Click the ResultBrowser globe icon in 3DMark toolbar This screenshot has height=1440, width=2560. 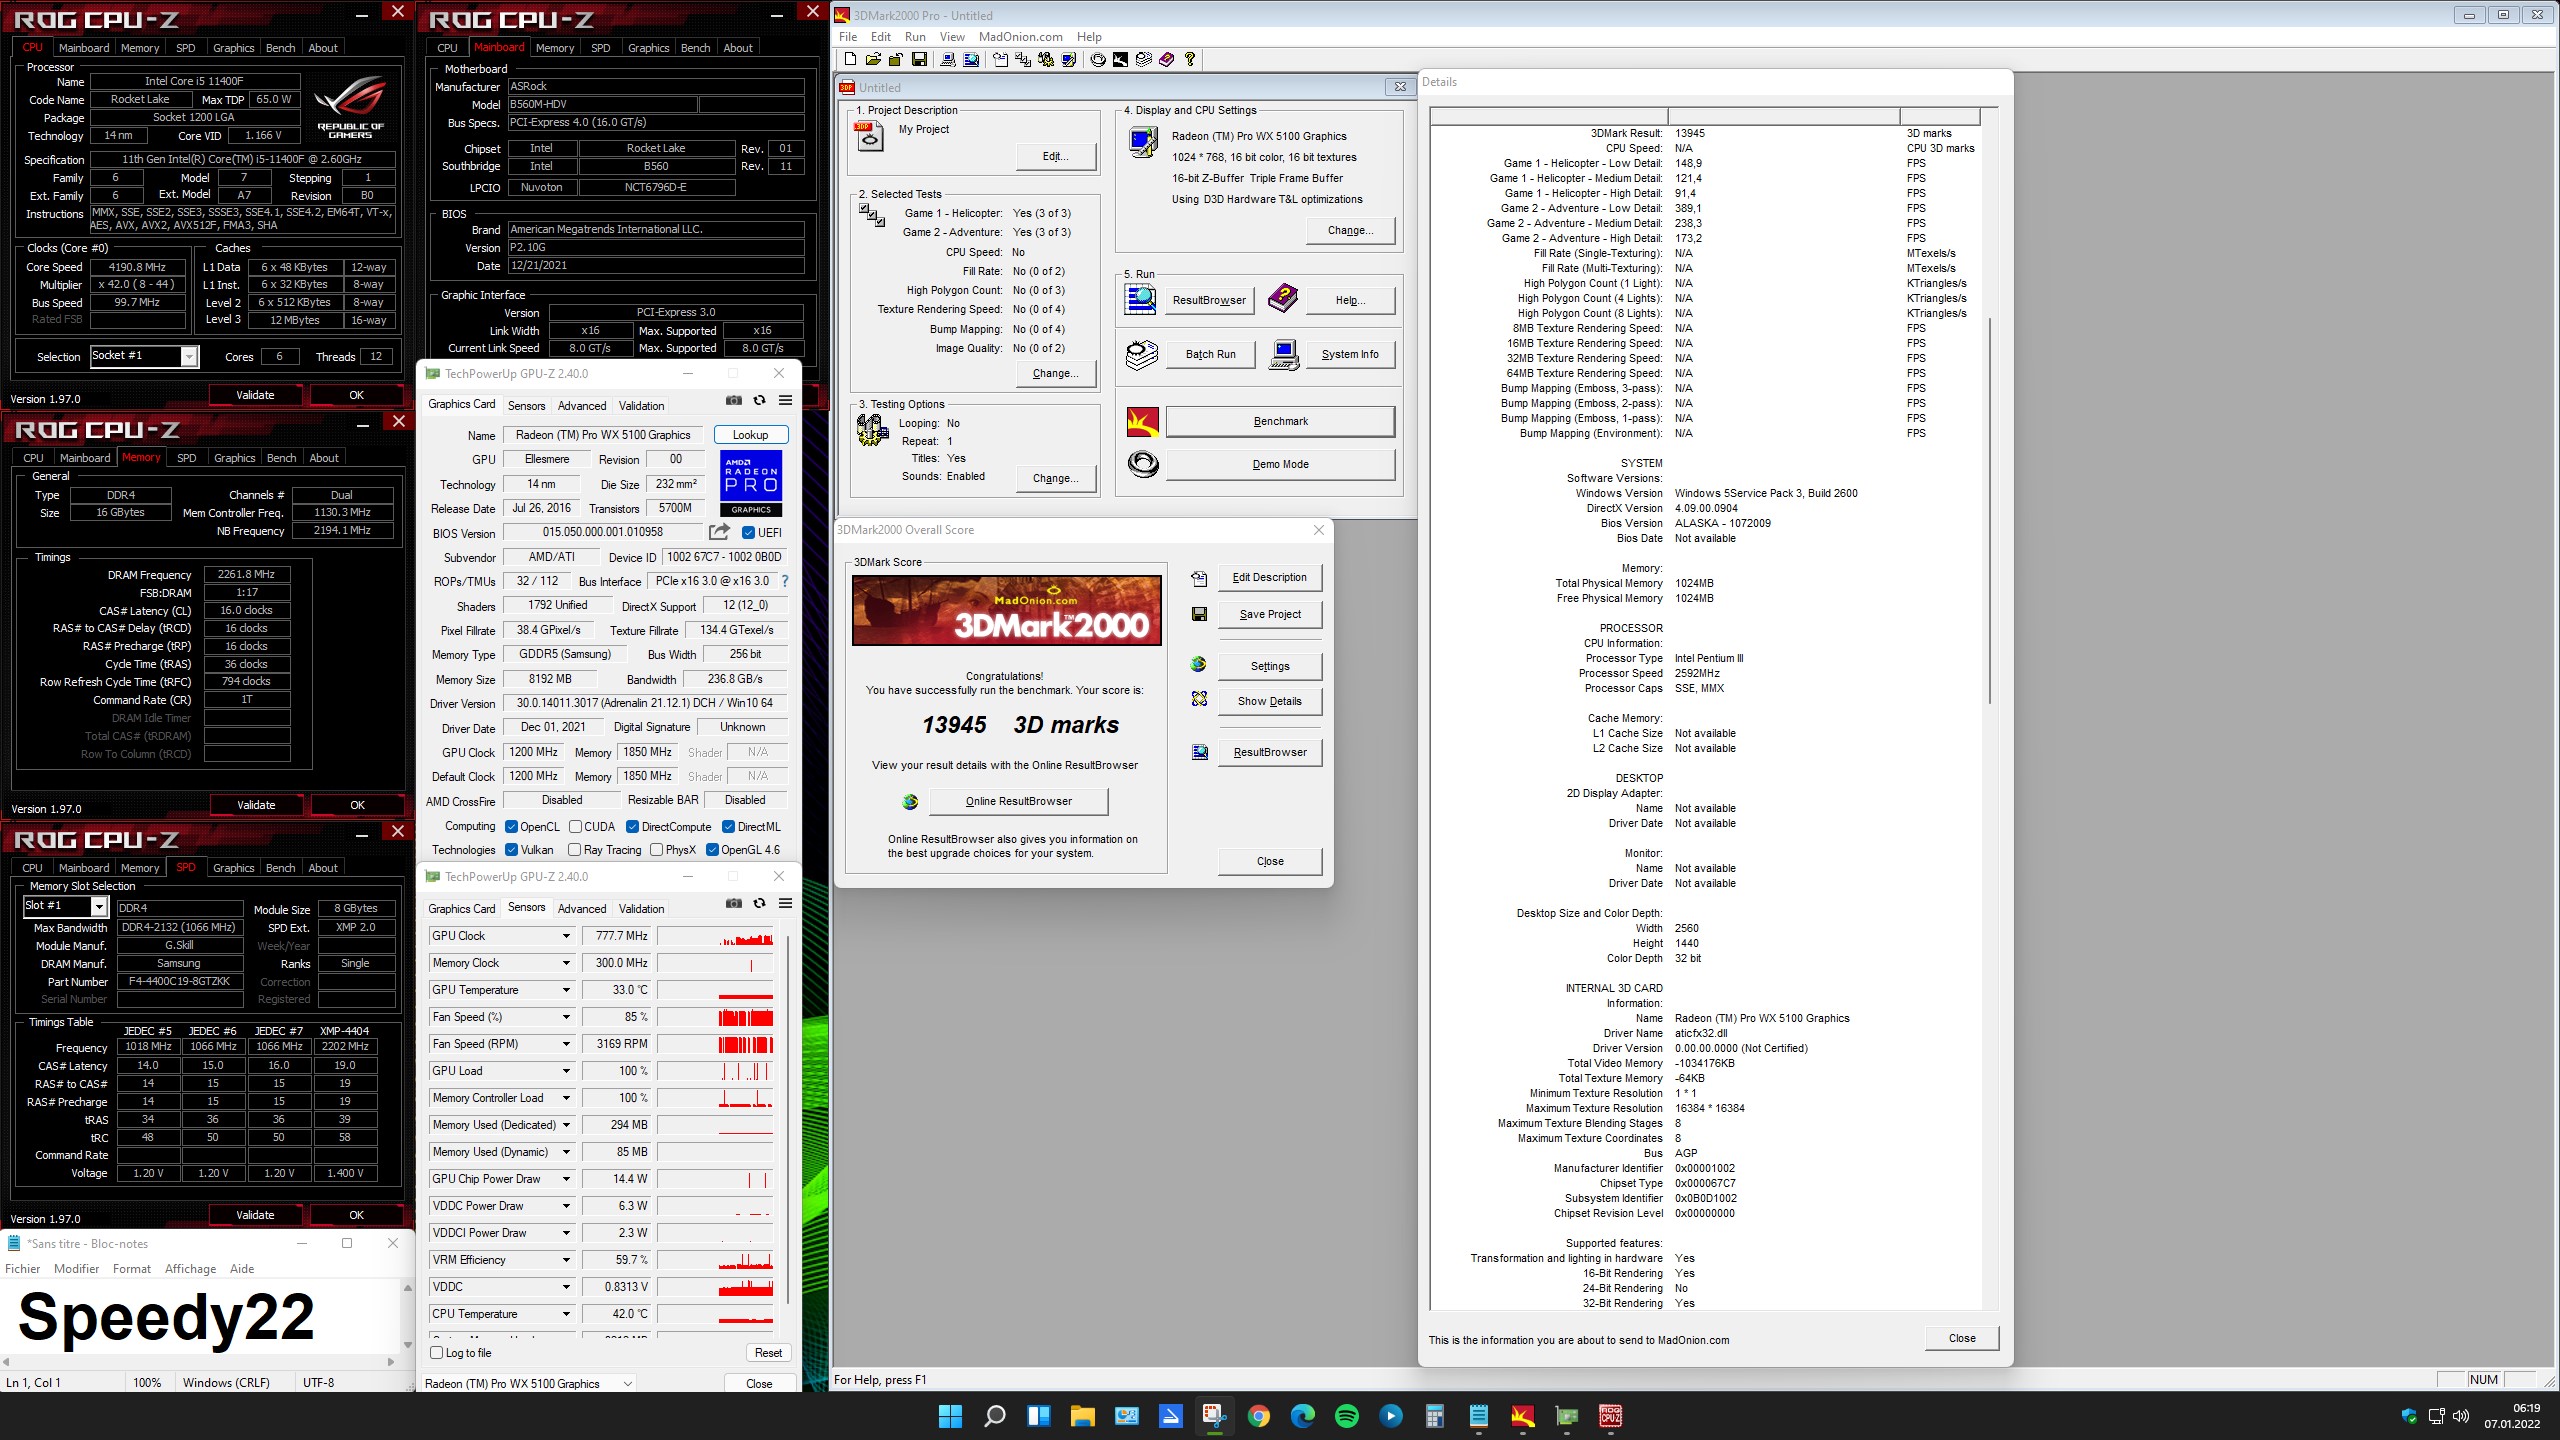[969, 60]
